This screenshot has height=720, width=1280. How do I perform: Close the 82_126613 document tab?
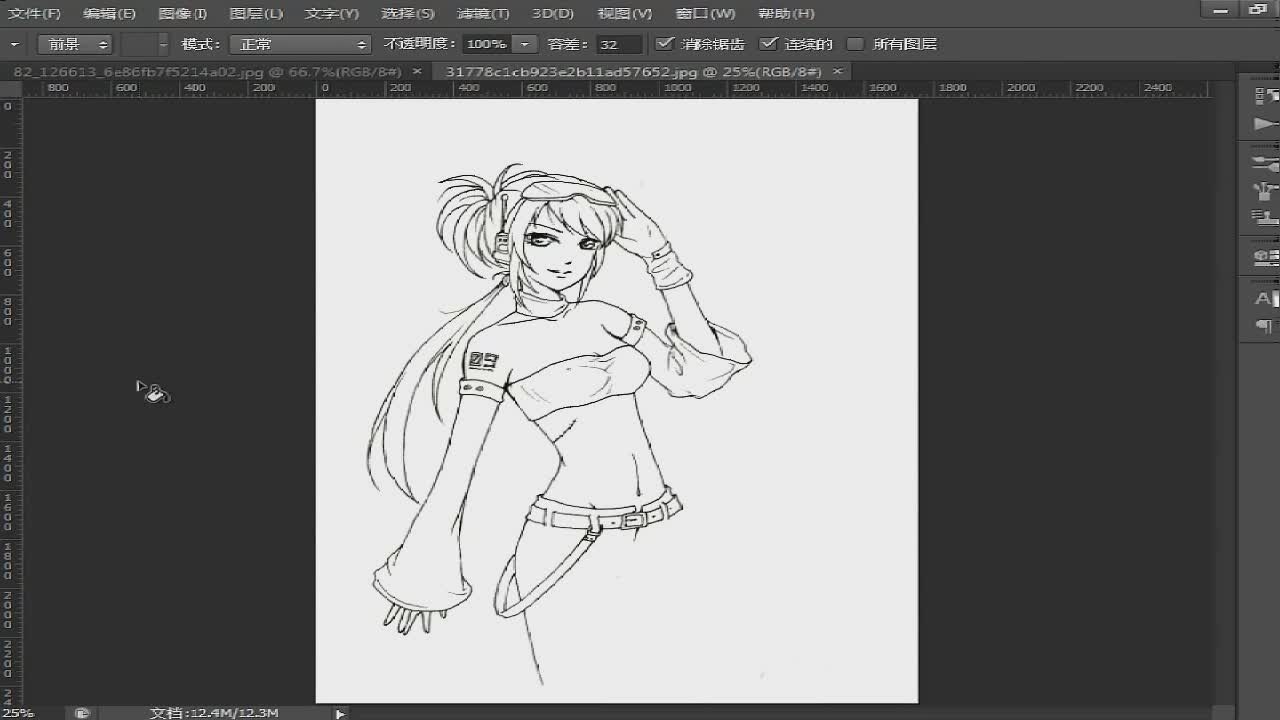tap(418, 71)
